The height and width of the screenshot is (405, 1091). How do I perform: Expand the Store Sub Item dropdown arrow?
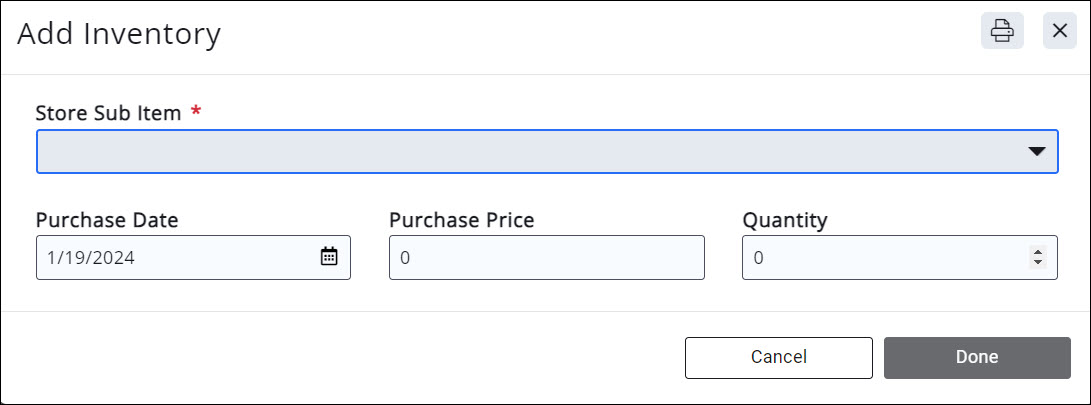coord(1037,151)
